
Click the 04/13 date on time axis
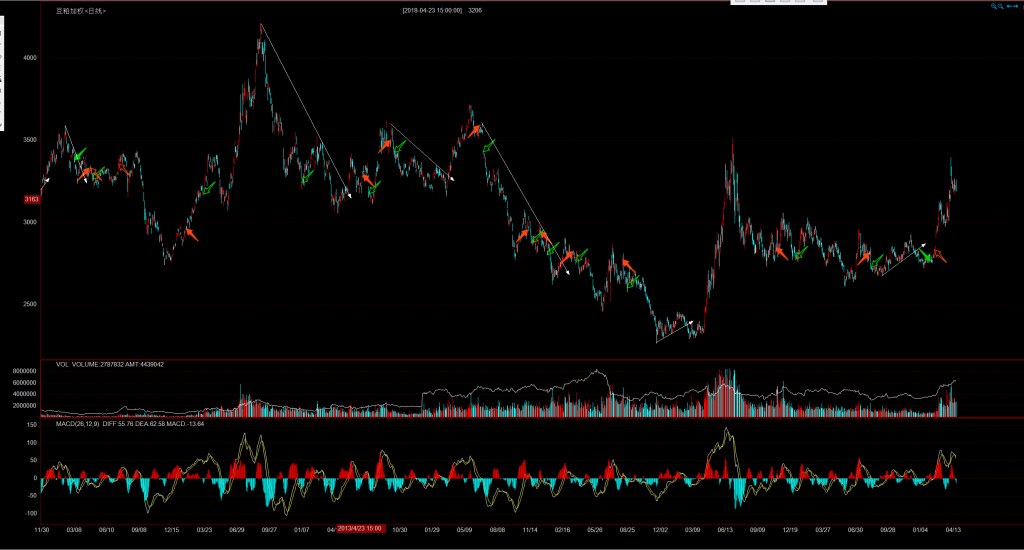pos(955,529)
